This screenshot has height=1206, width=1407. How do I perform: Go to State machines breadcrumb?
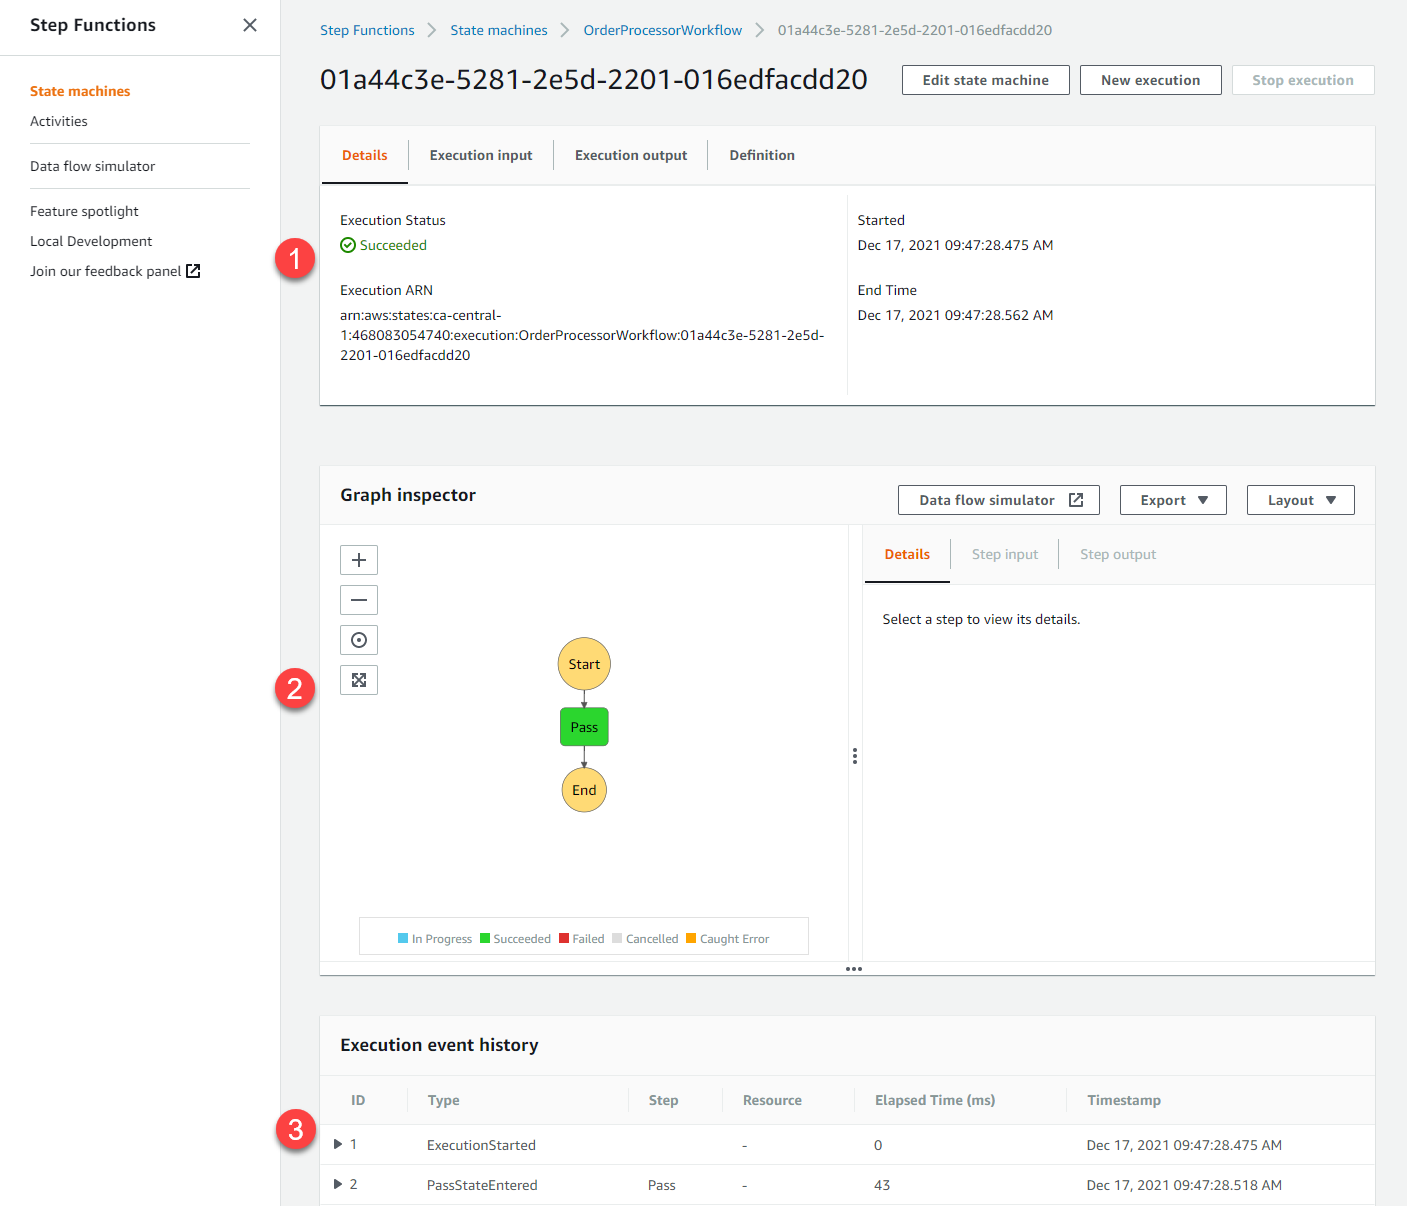tap(499, 30)
